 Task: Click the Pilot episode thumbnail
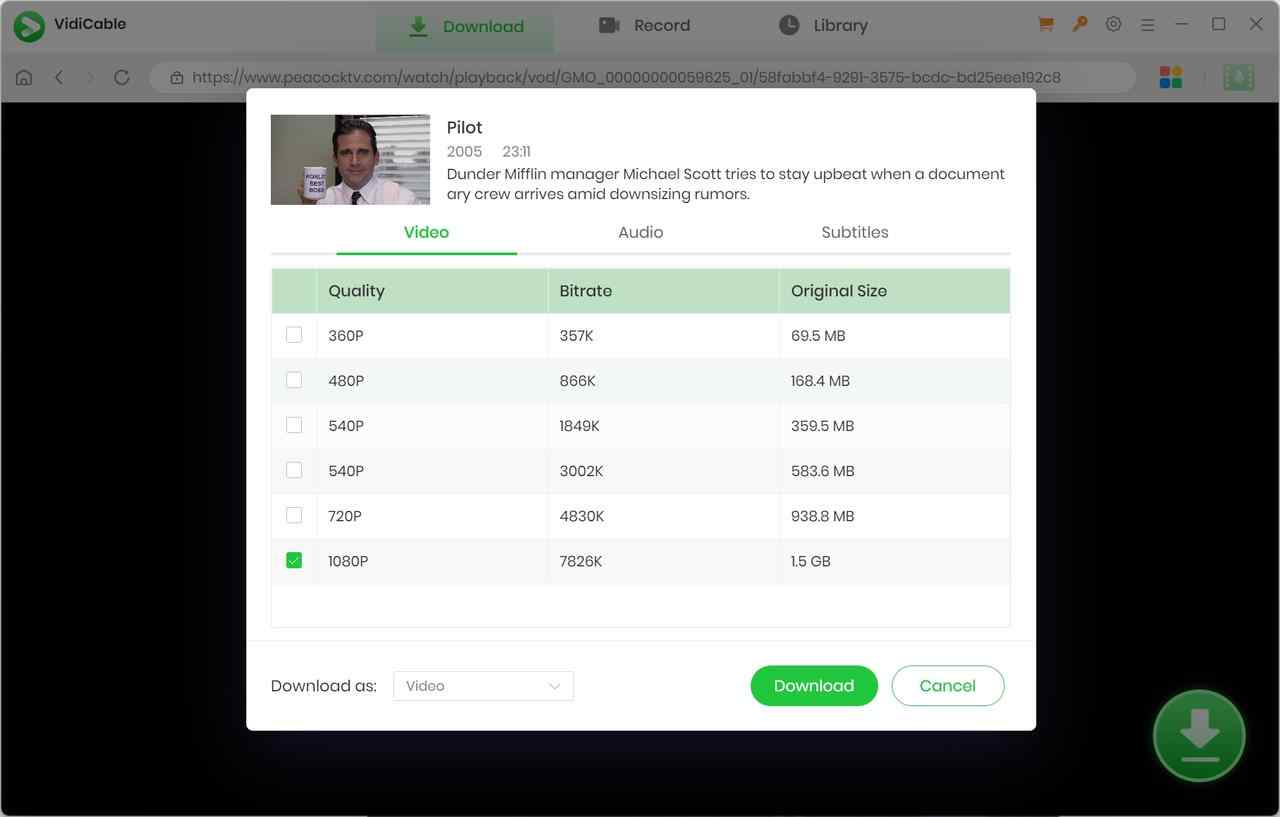350,160
